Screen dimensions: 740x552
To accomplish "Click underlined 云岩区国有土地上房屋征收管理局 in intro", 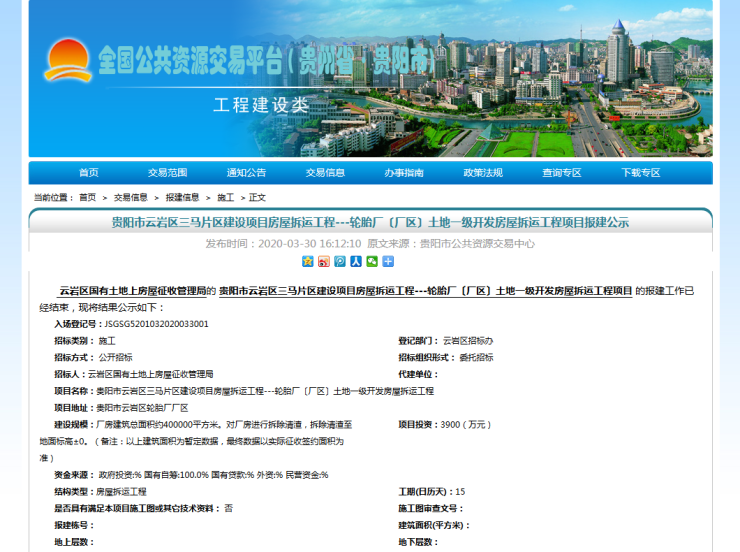I will click(133, 291).
